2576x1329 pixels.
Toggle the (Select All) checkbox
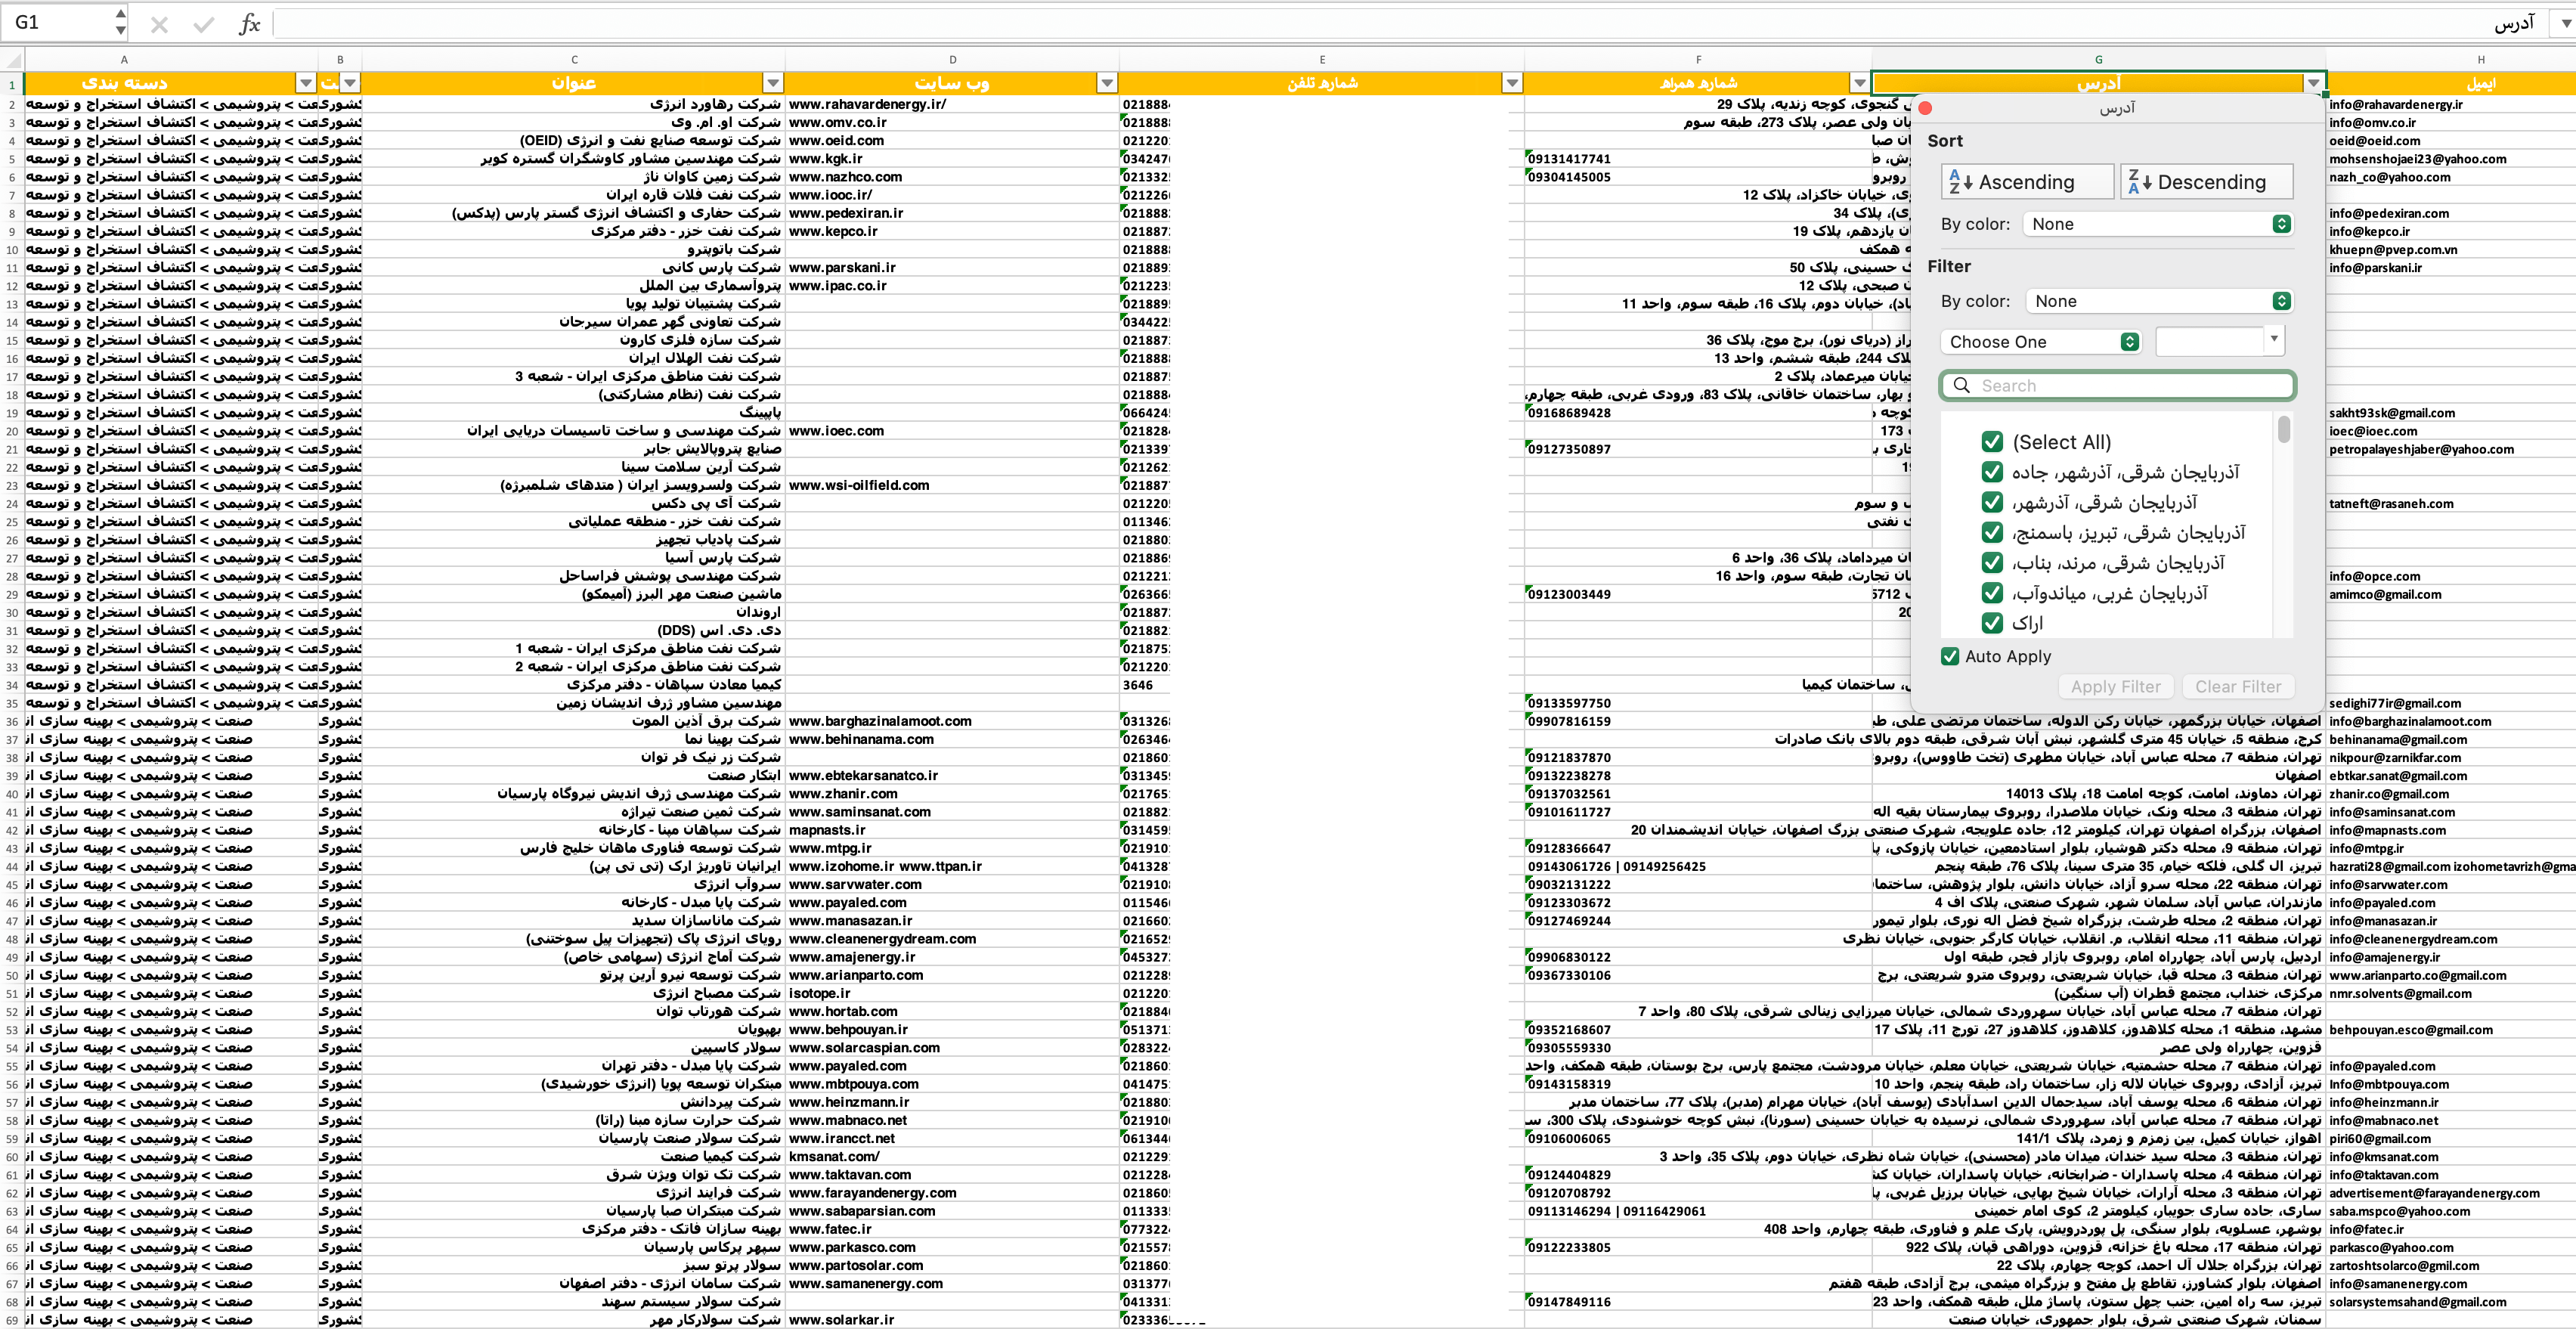pyautogui.click(x=1992, y=442)
